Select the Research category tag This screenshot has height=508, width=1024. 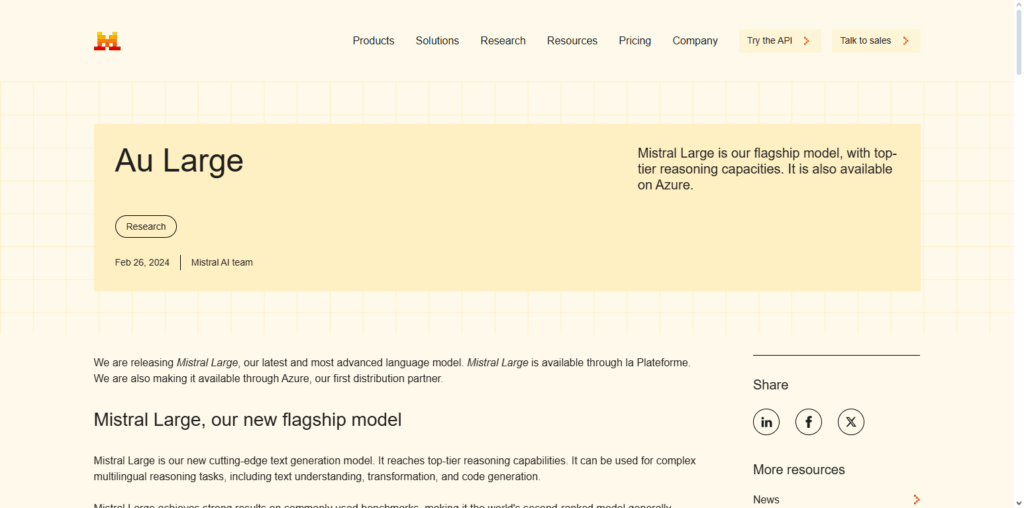pos(146,227)
